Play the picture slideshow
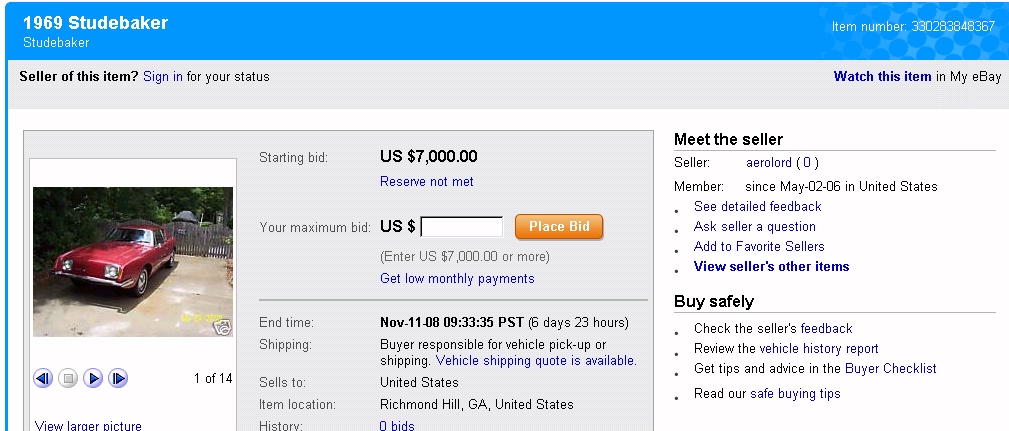 (93, 378)
